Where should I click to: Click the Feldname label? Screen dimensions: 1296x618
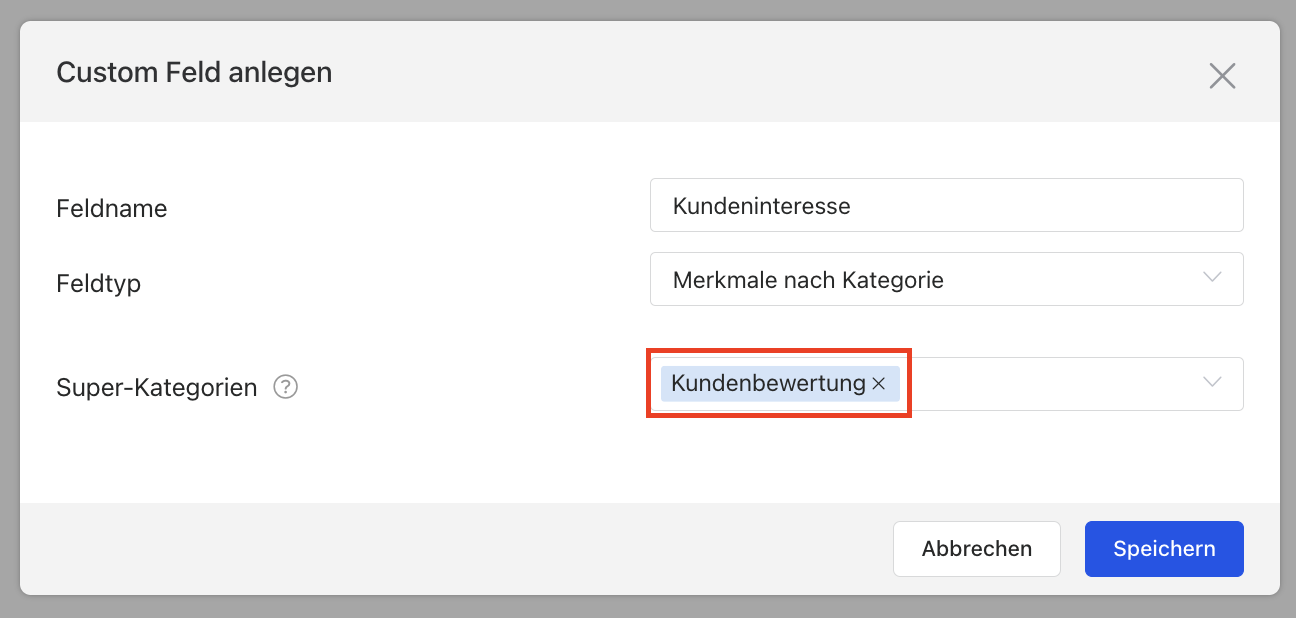click(x=112, y=209)
